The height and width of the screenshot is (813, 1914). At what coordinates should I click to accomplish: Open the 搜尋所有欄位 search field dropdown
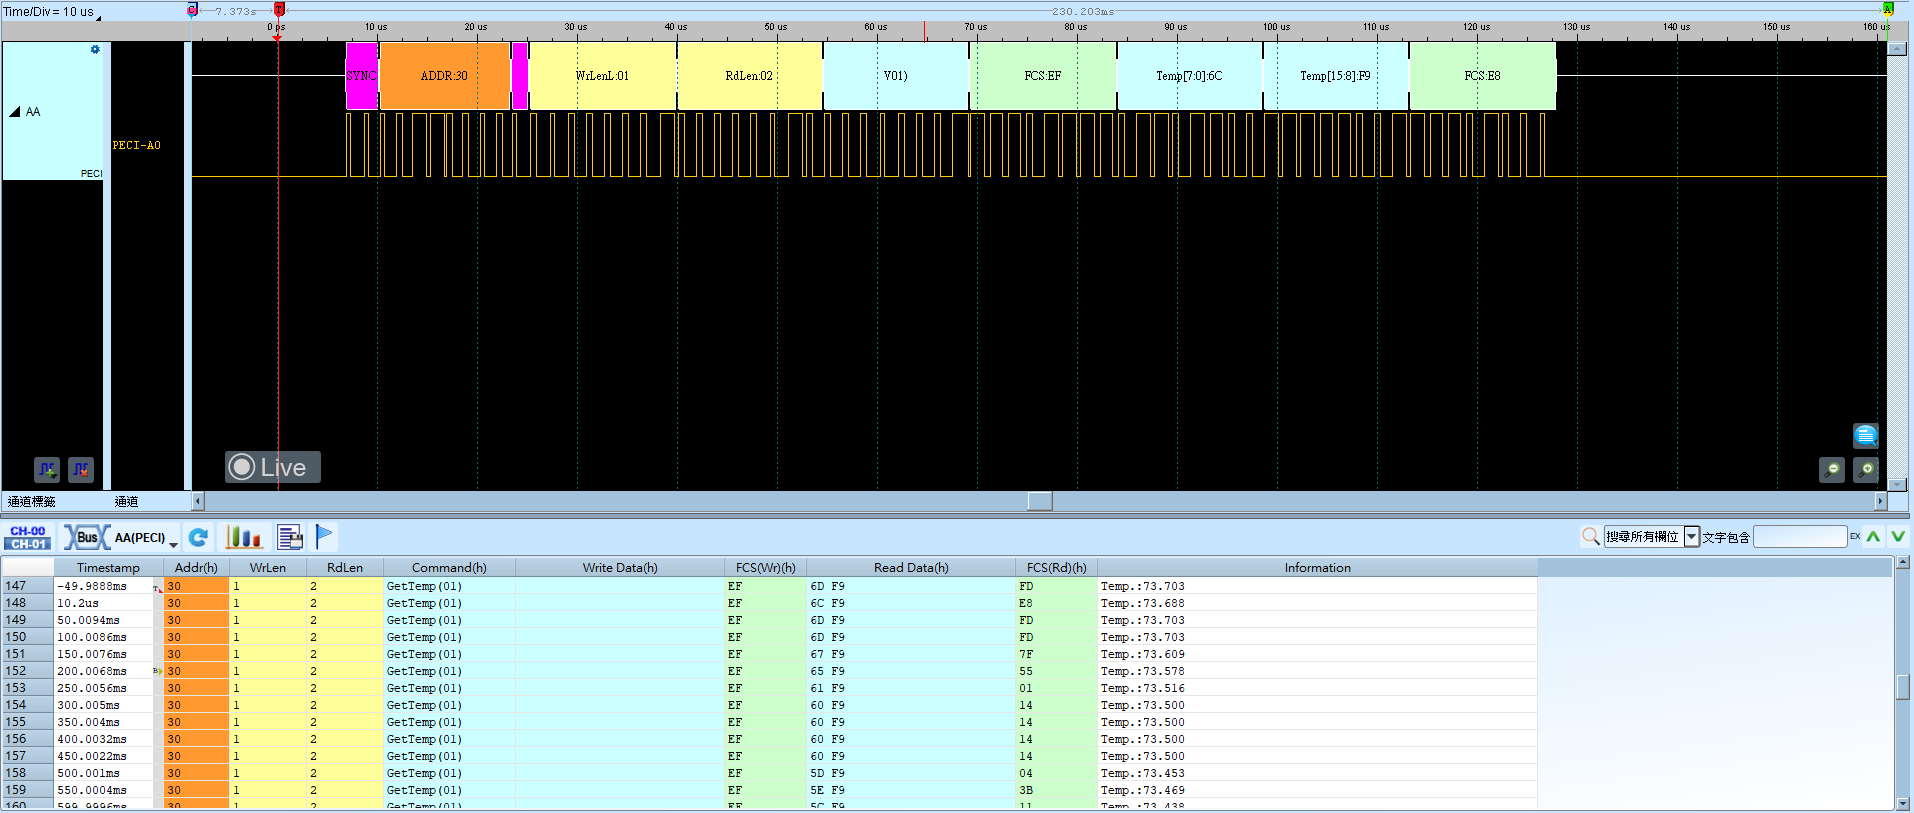[x=1692, y=537]
